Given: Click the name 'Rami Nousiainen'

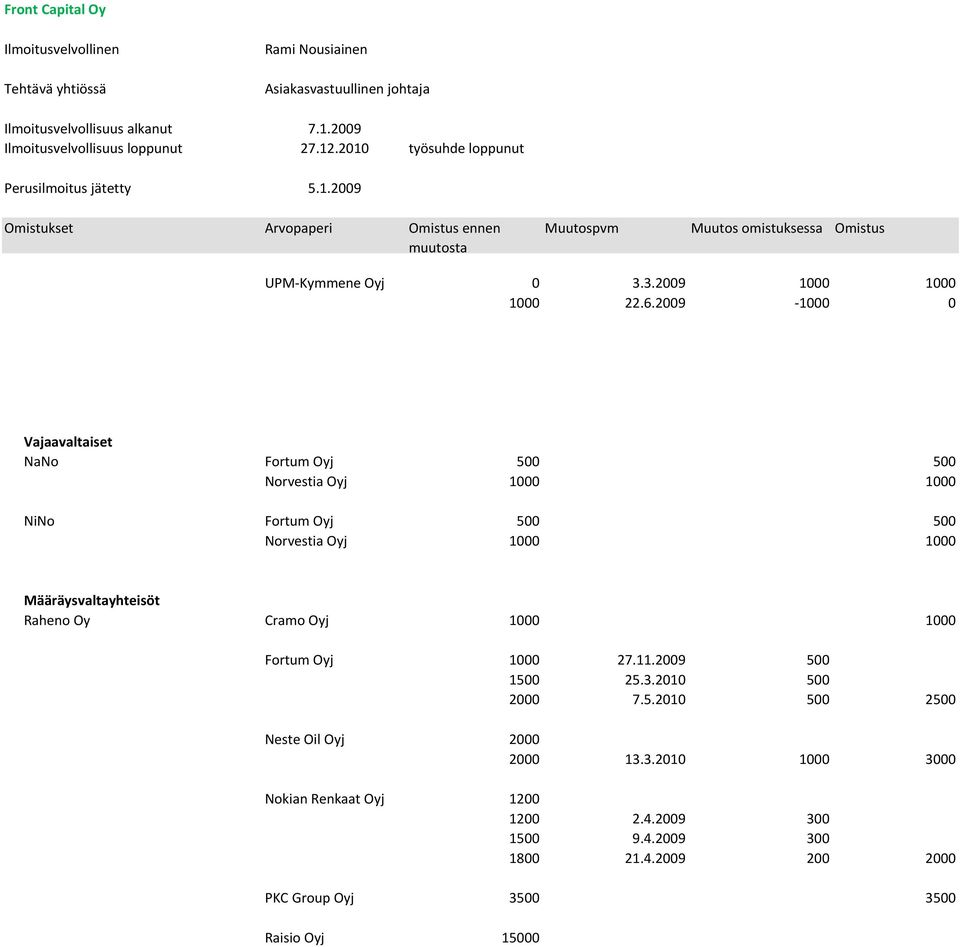Looking at the screenshot, I should click(316, 50).
